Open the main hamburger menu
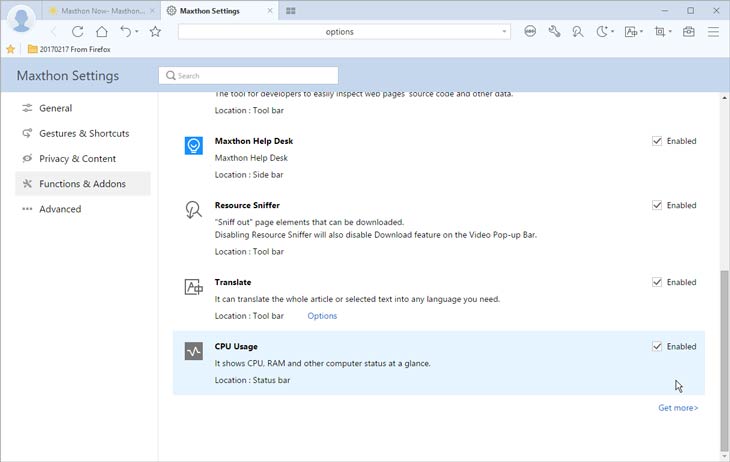730x462 pixels. point(713,32)
